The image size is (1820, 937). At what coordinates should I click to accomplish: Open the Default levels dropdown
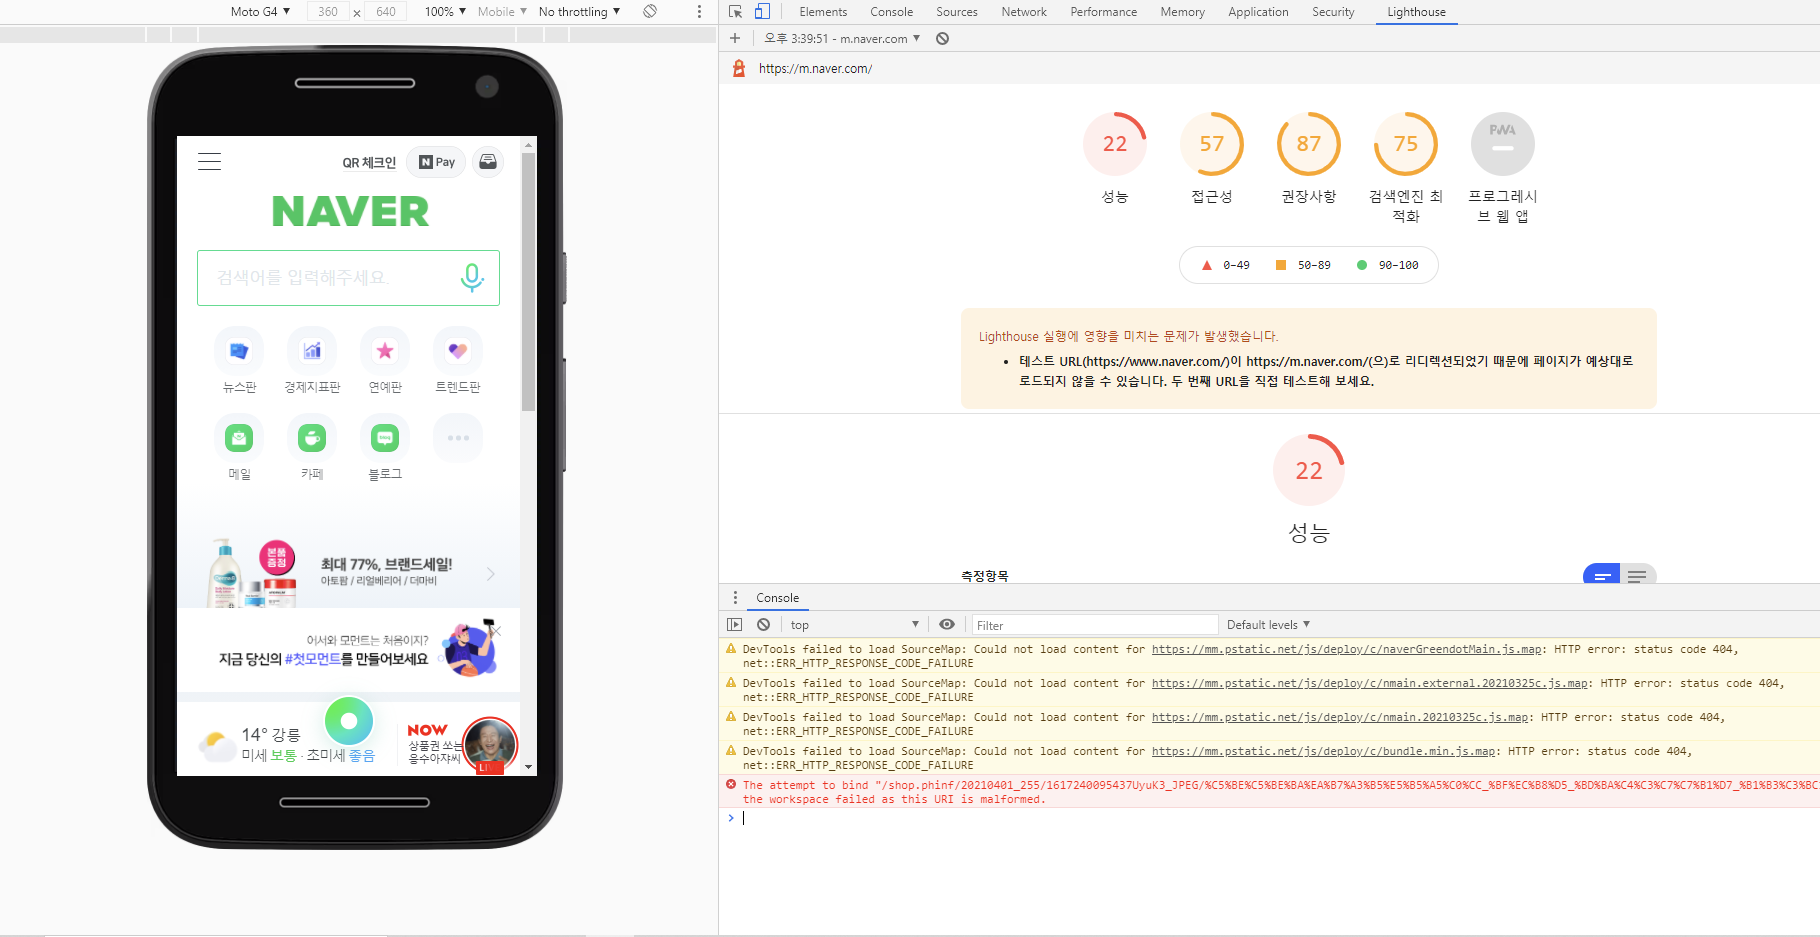click(1268, 624)
